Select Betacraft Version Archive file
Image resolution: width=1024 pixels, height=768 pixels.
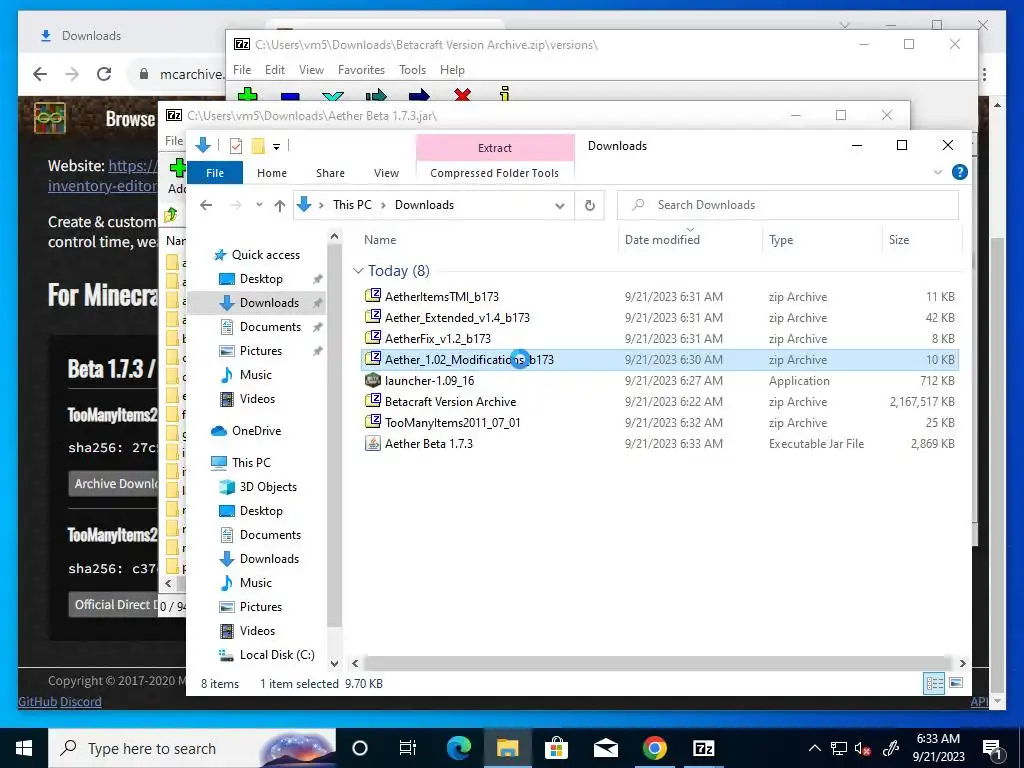point(660,402)
